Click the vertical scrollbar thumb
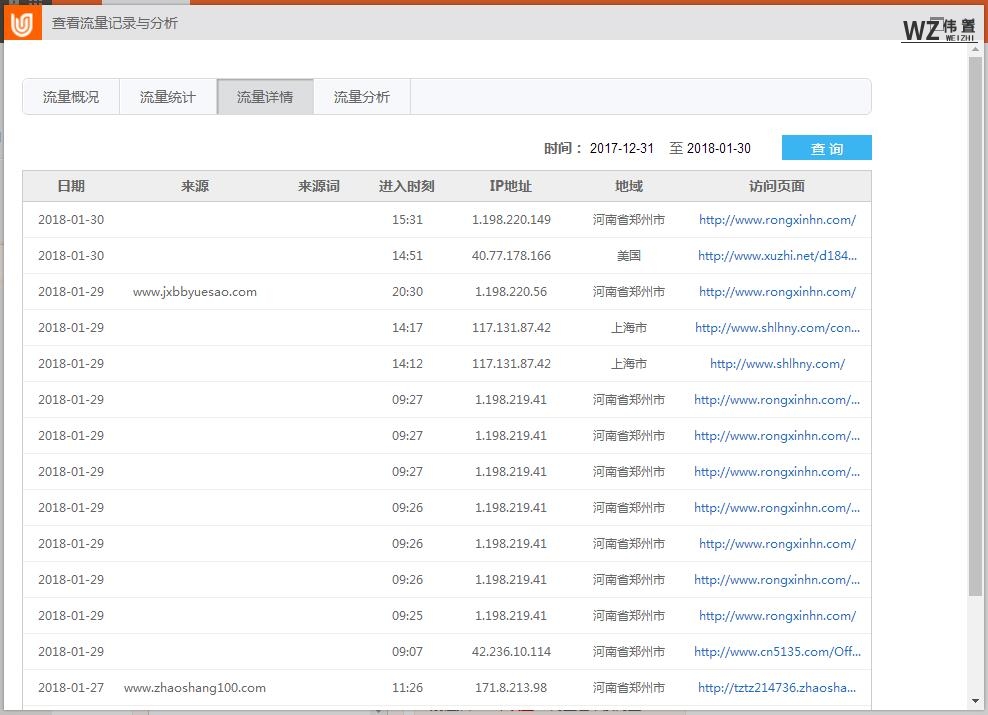988x715 pixels. pos(976,325)
